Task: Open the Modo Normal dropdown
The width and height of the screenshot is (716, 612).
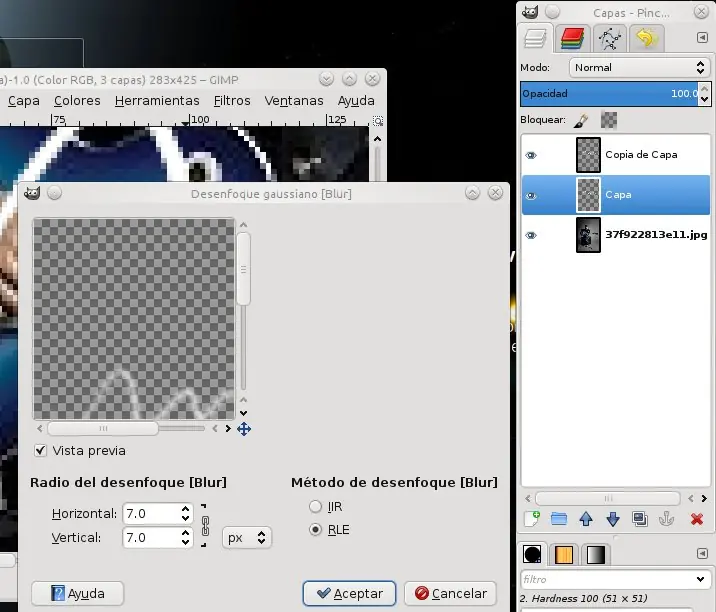Action: [x=638, y=67]
